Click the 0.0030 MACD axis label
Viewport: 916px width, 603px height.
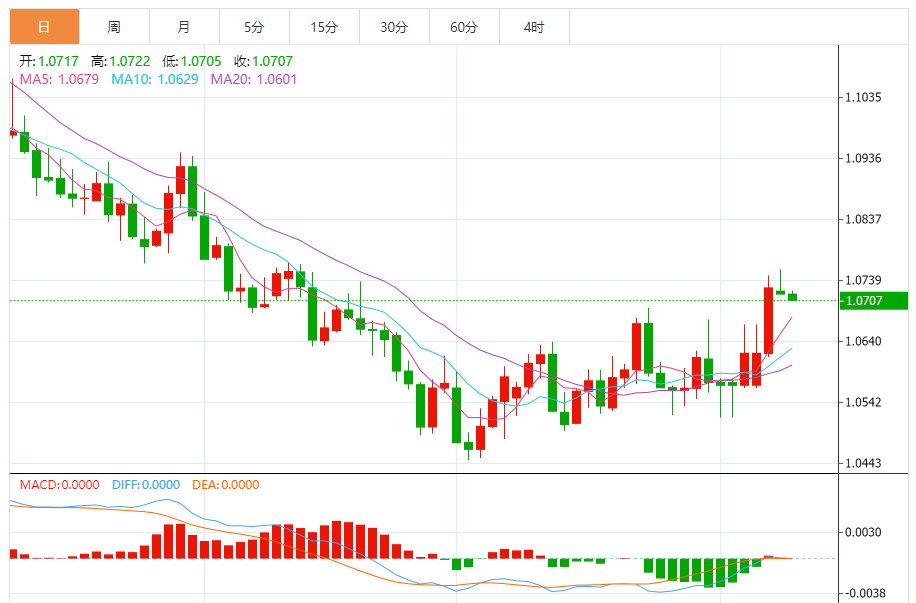point(863,532)
